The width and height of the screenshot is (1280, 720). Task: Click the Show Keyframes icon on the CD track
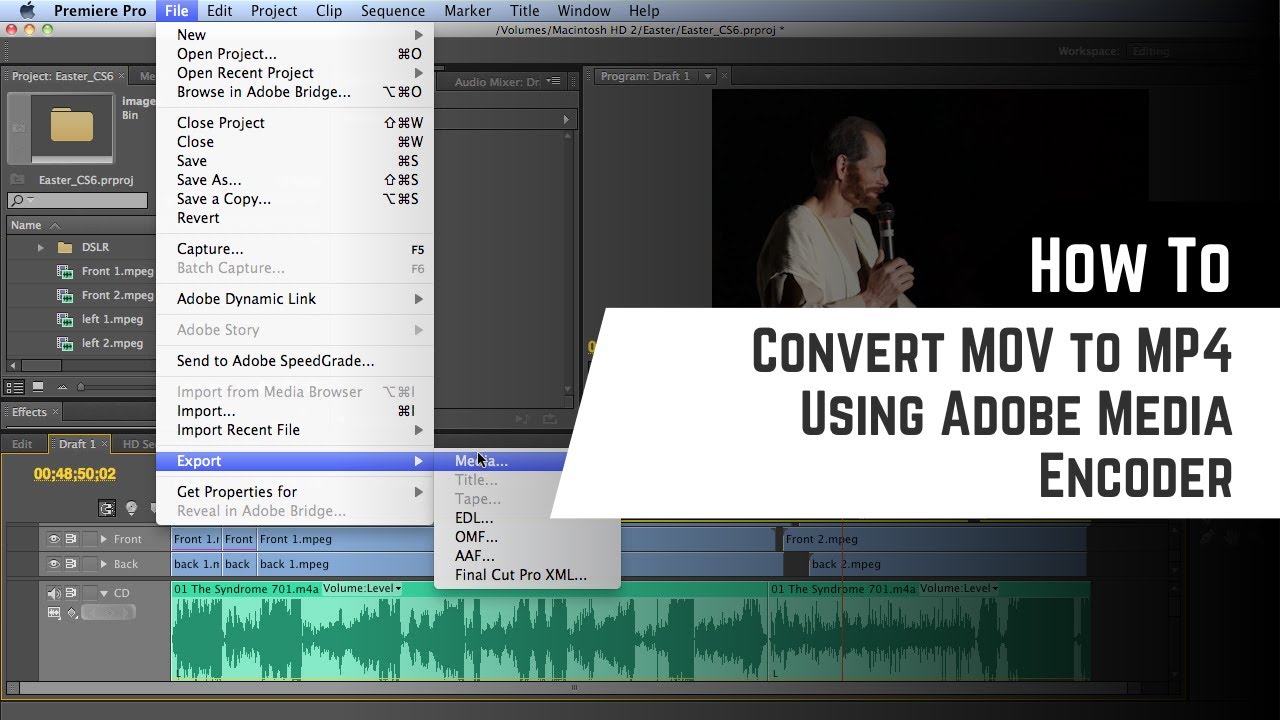[x=72, y=612]
